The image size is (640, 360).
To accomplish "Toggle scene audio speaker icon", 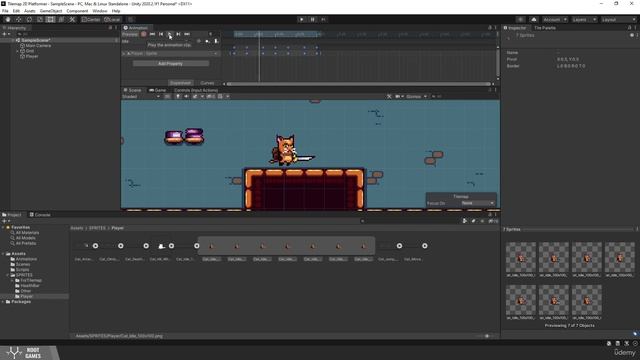I will tap(186, 97).
